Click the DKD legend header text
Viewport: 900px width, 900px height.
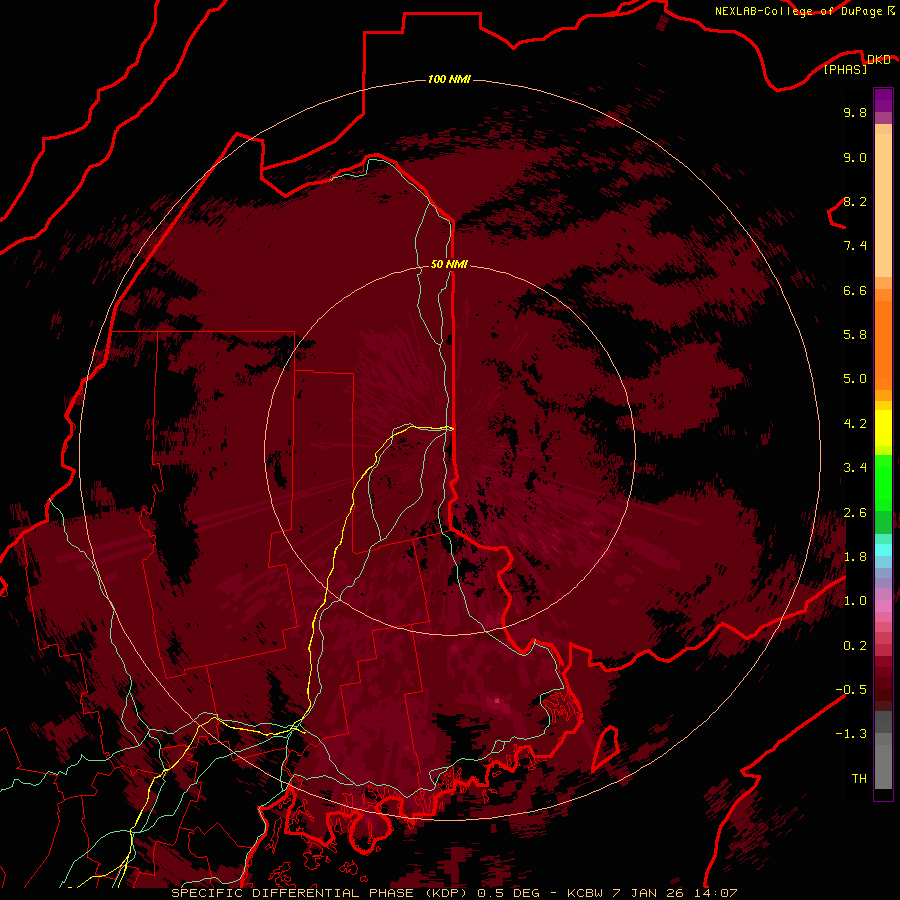coord(878,60)
